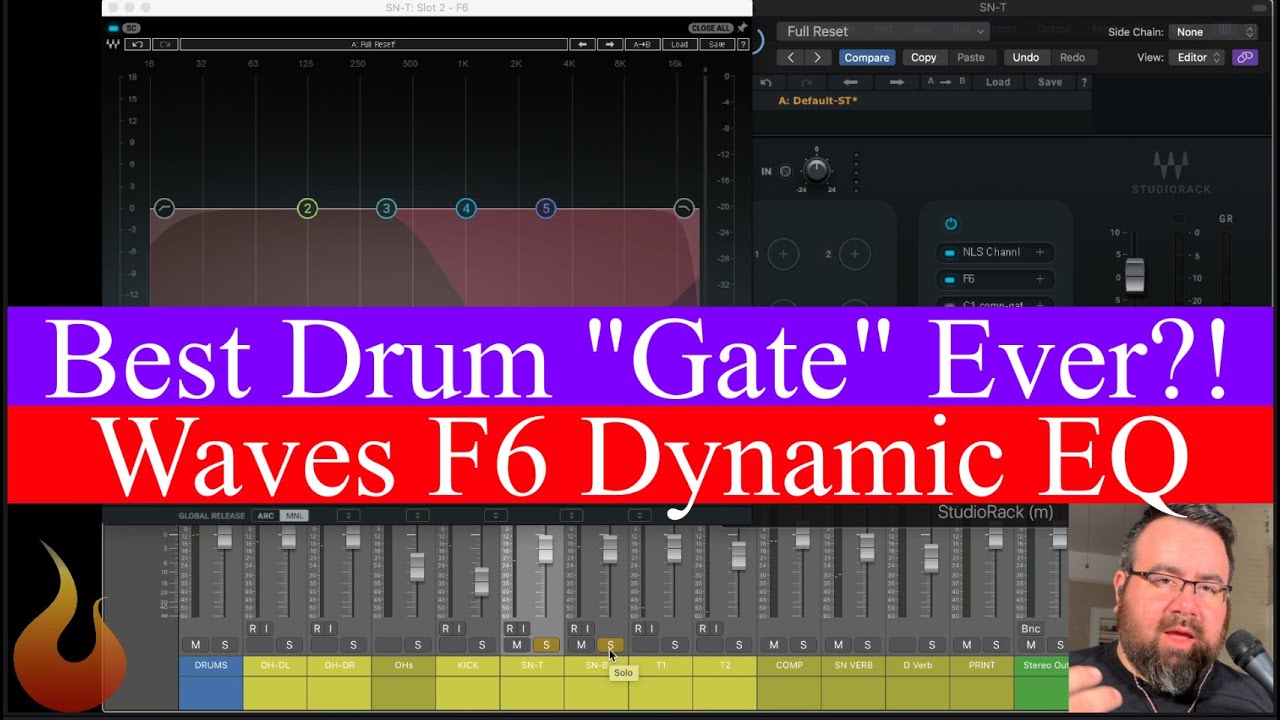Click Save in the F6 toolbar
The image size is (1280, 720).
point(717,44)
